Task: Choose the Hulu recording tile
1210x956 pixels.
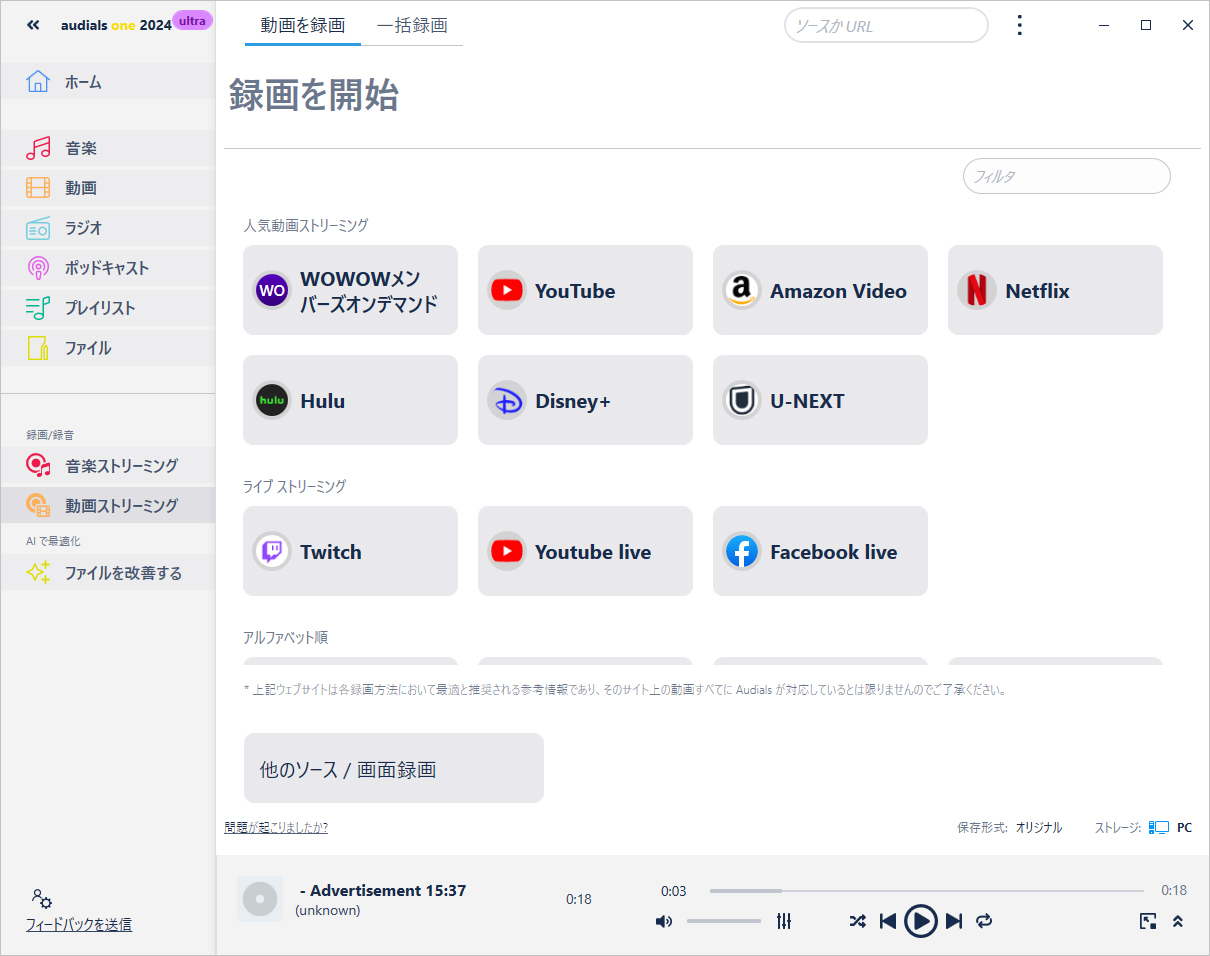Action: (350, 400)
